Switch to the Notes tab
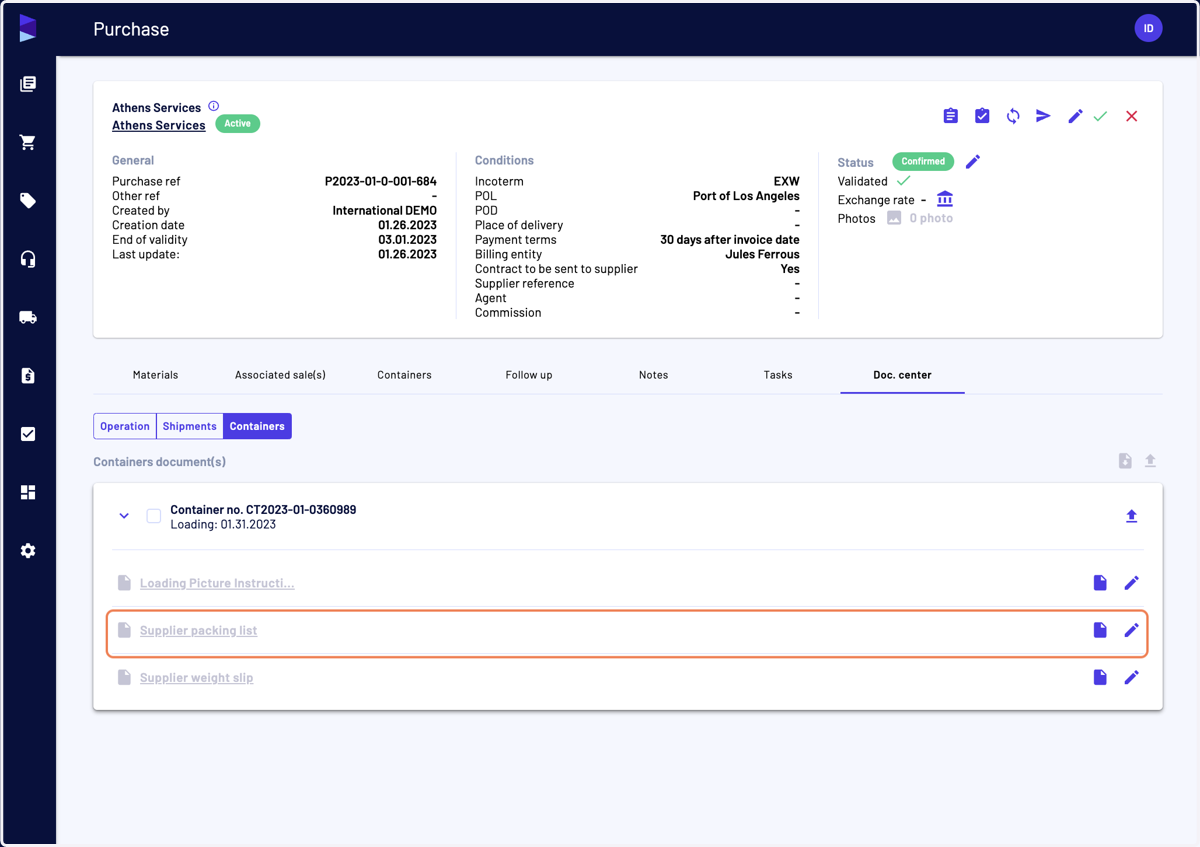The width and height of the screenshot is (1200, 847). click(653, 375)
